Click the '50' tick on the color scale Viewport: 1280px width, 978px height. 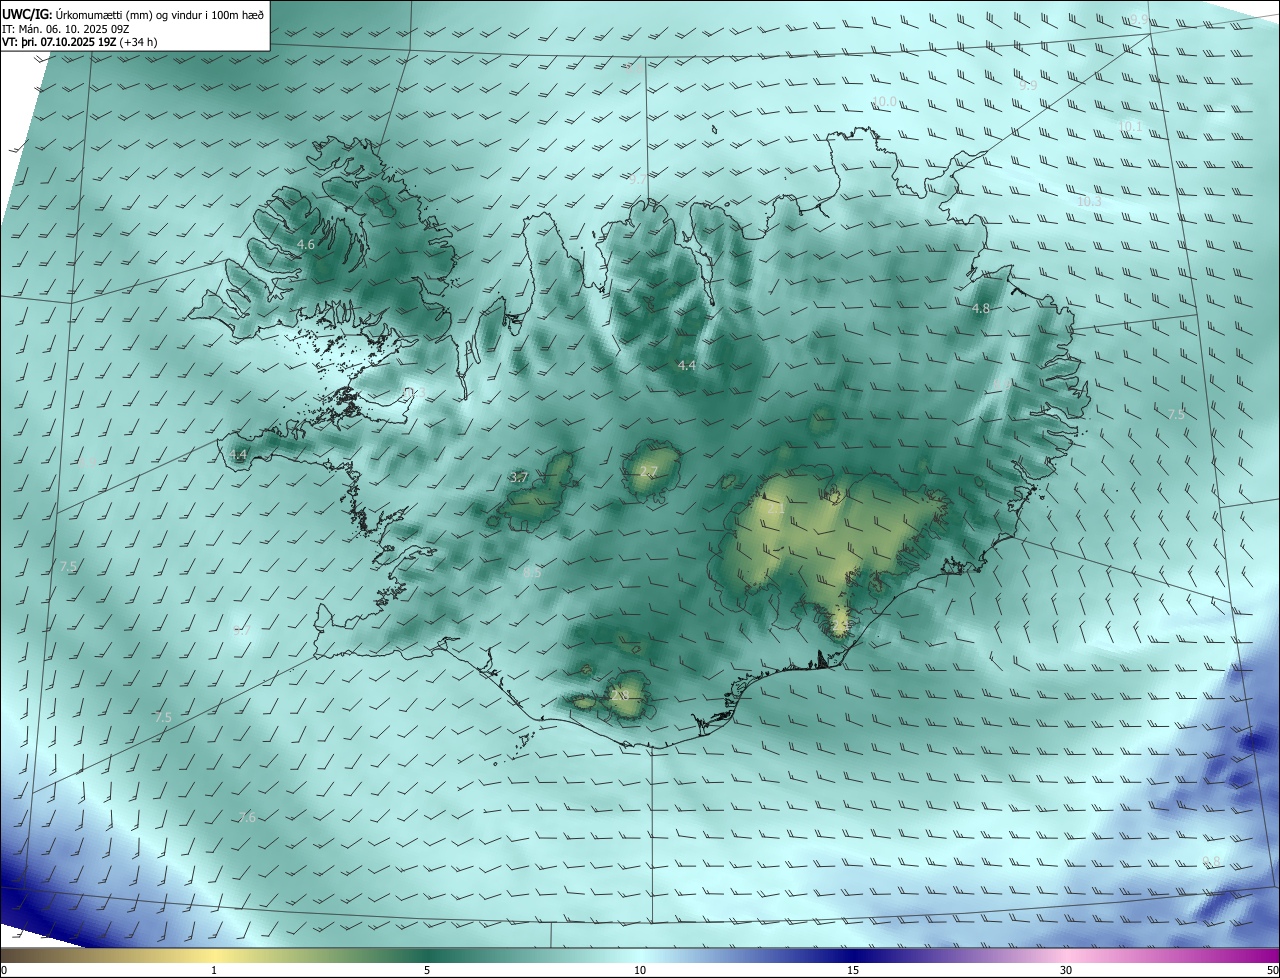point(1273,970)
